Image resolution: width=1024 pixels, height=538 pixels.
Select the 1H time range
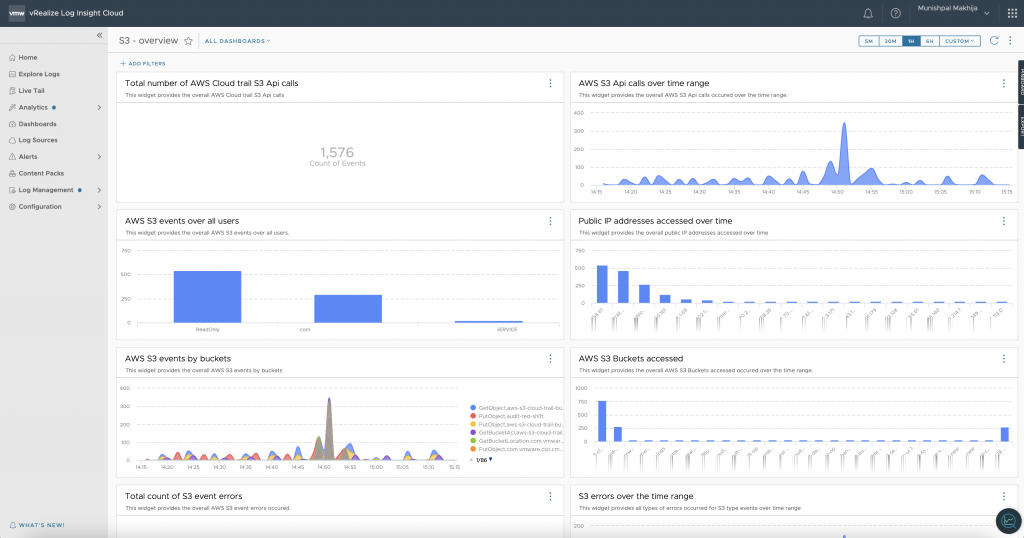click(x=911, y=41)
